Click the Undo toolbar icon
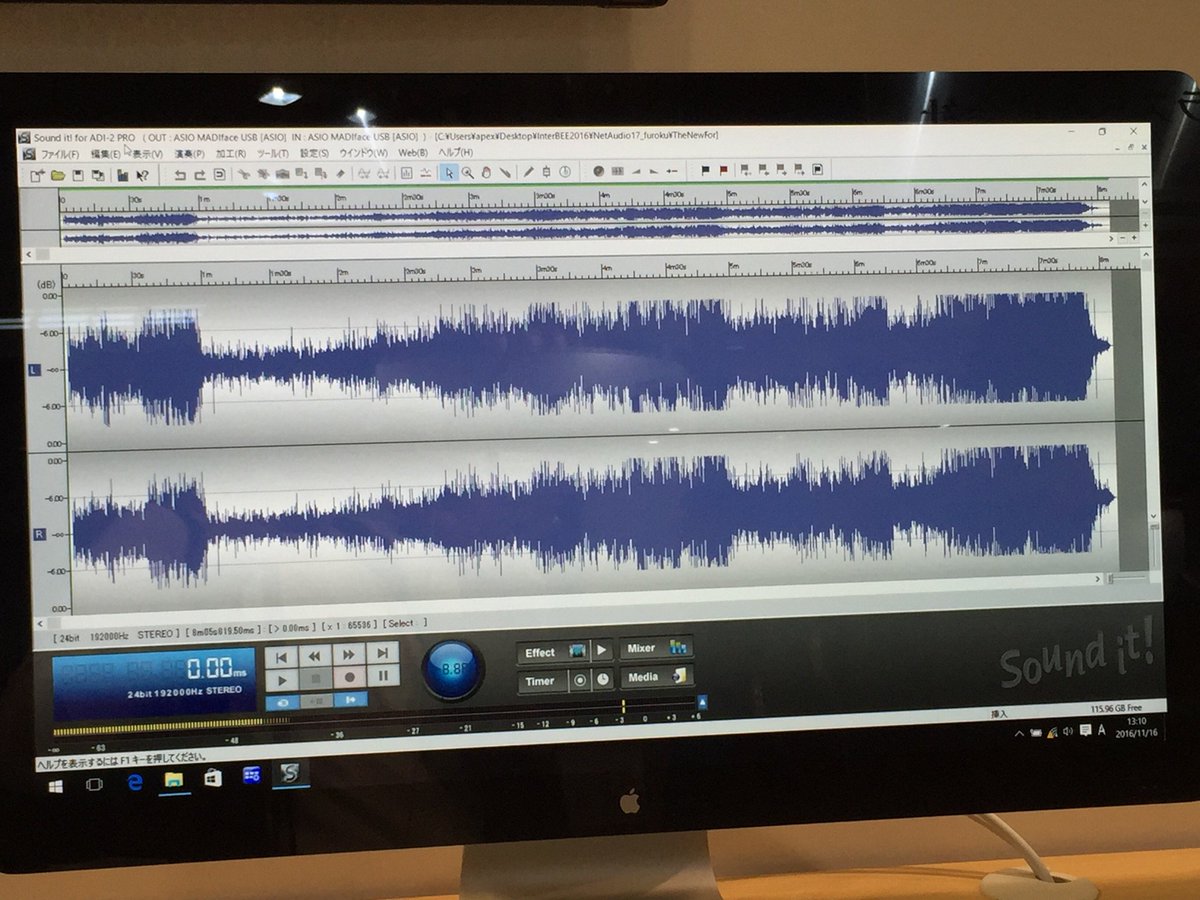 [180, 175]
